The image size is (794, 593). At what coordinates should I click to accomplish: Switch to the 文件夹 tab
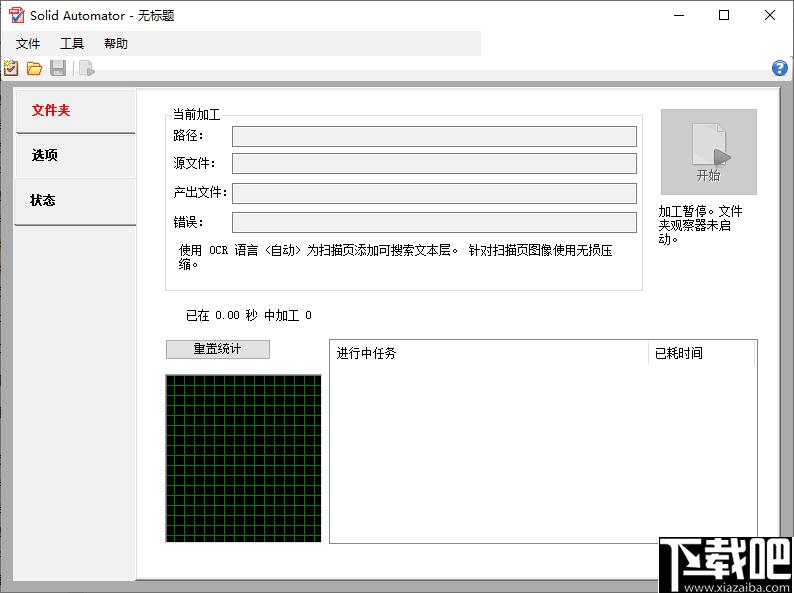(76, 111)
